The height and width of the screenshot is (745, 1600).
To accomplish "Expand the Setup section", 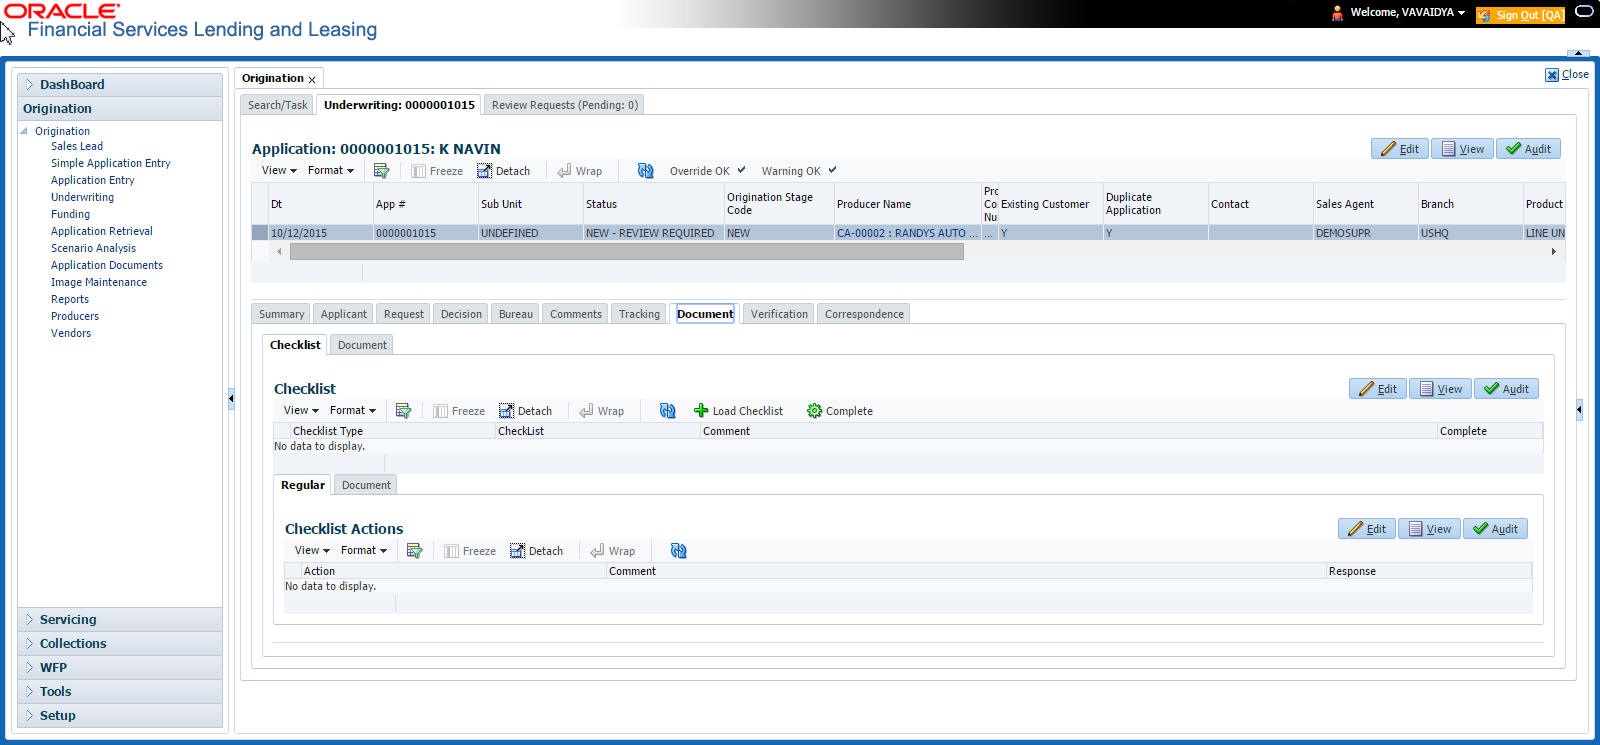I will point(120,716).
